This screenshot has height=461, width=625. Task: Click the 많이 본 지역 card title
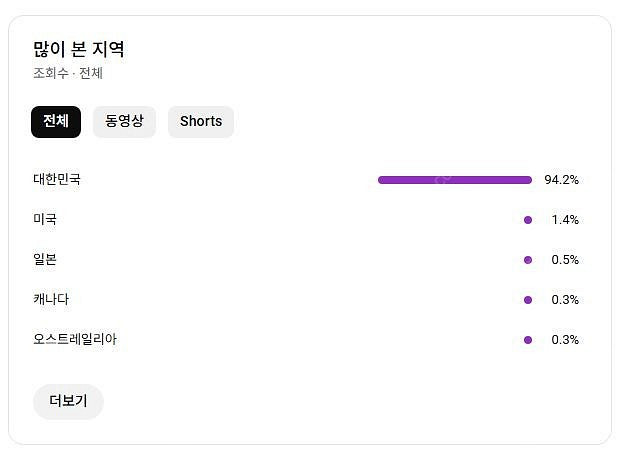coord(79,49)
